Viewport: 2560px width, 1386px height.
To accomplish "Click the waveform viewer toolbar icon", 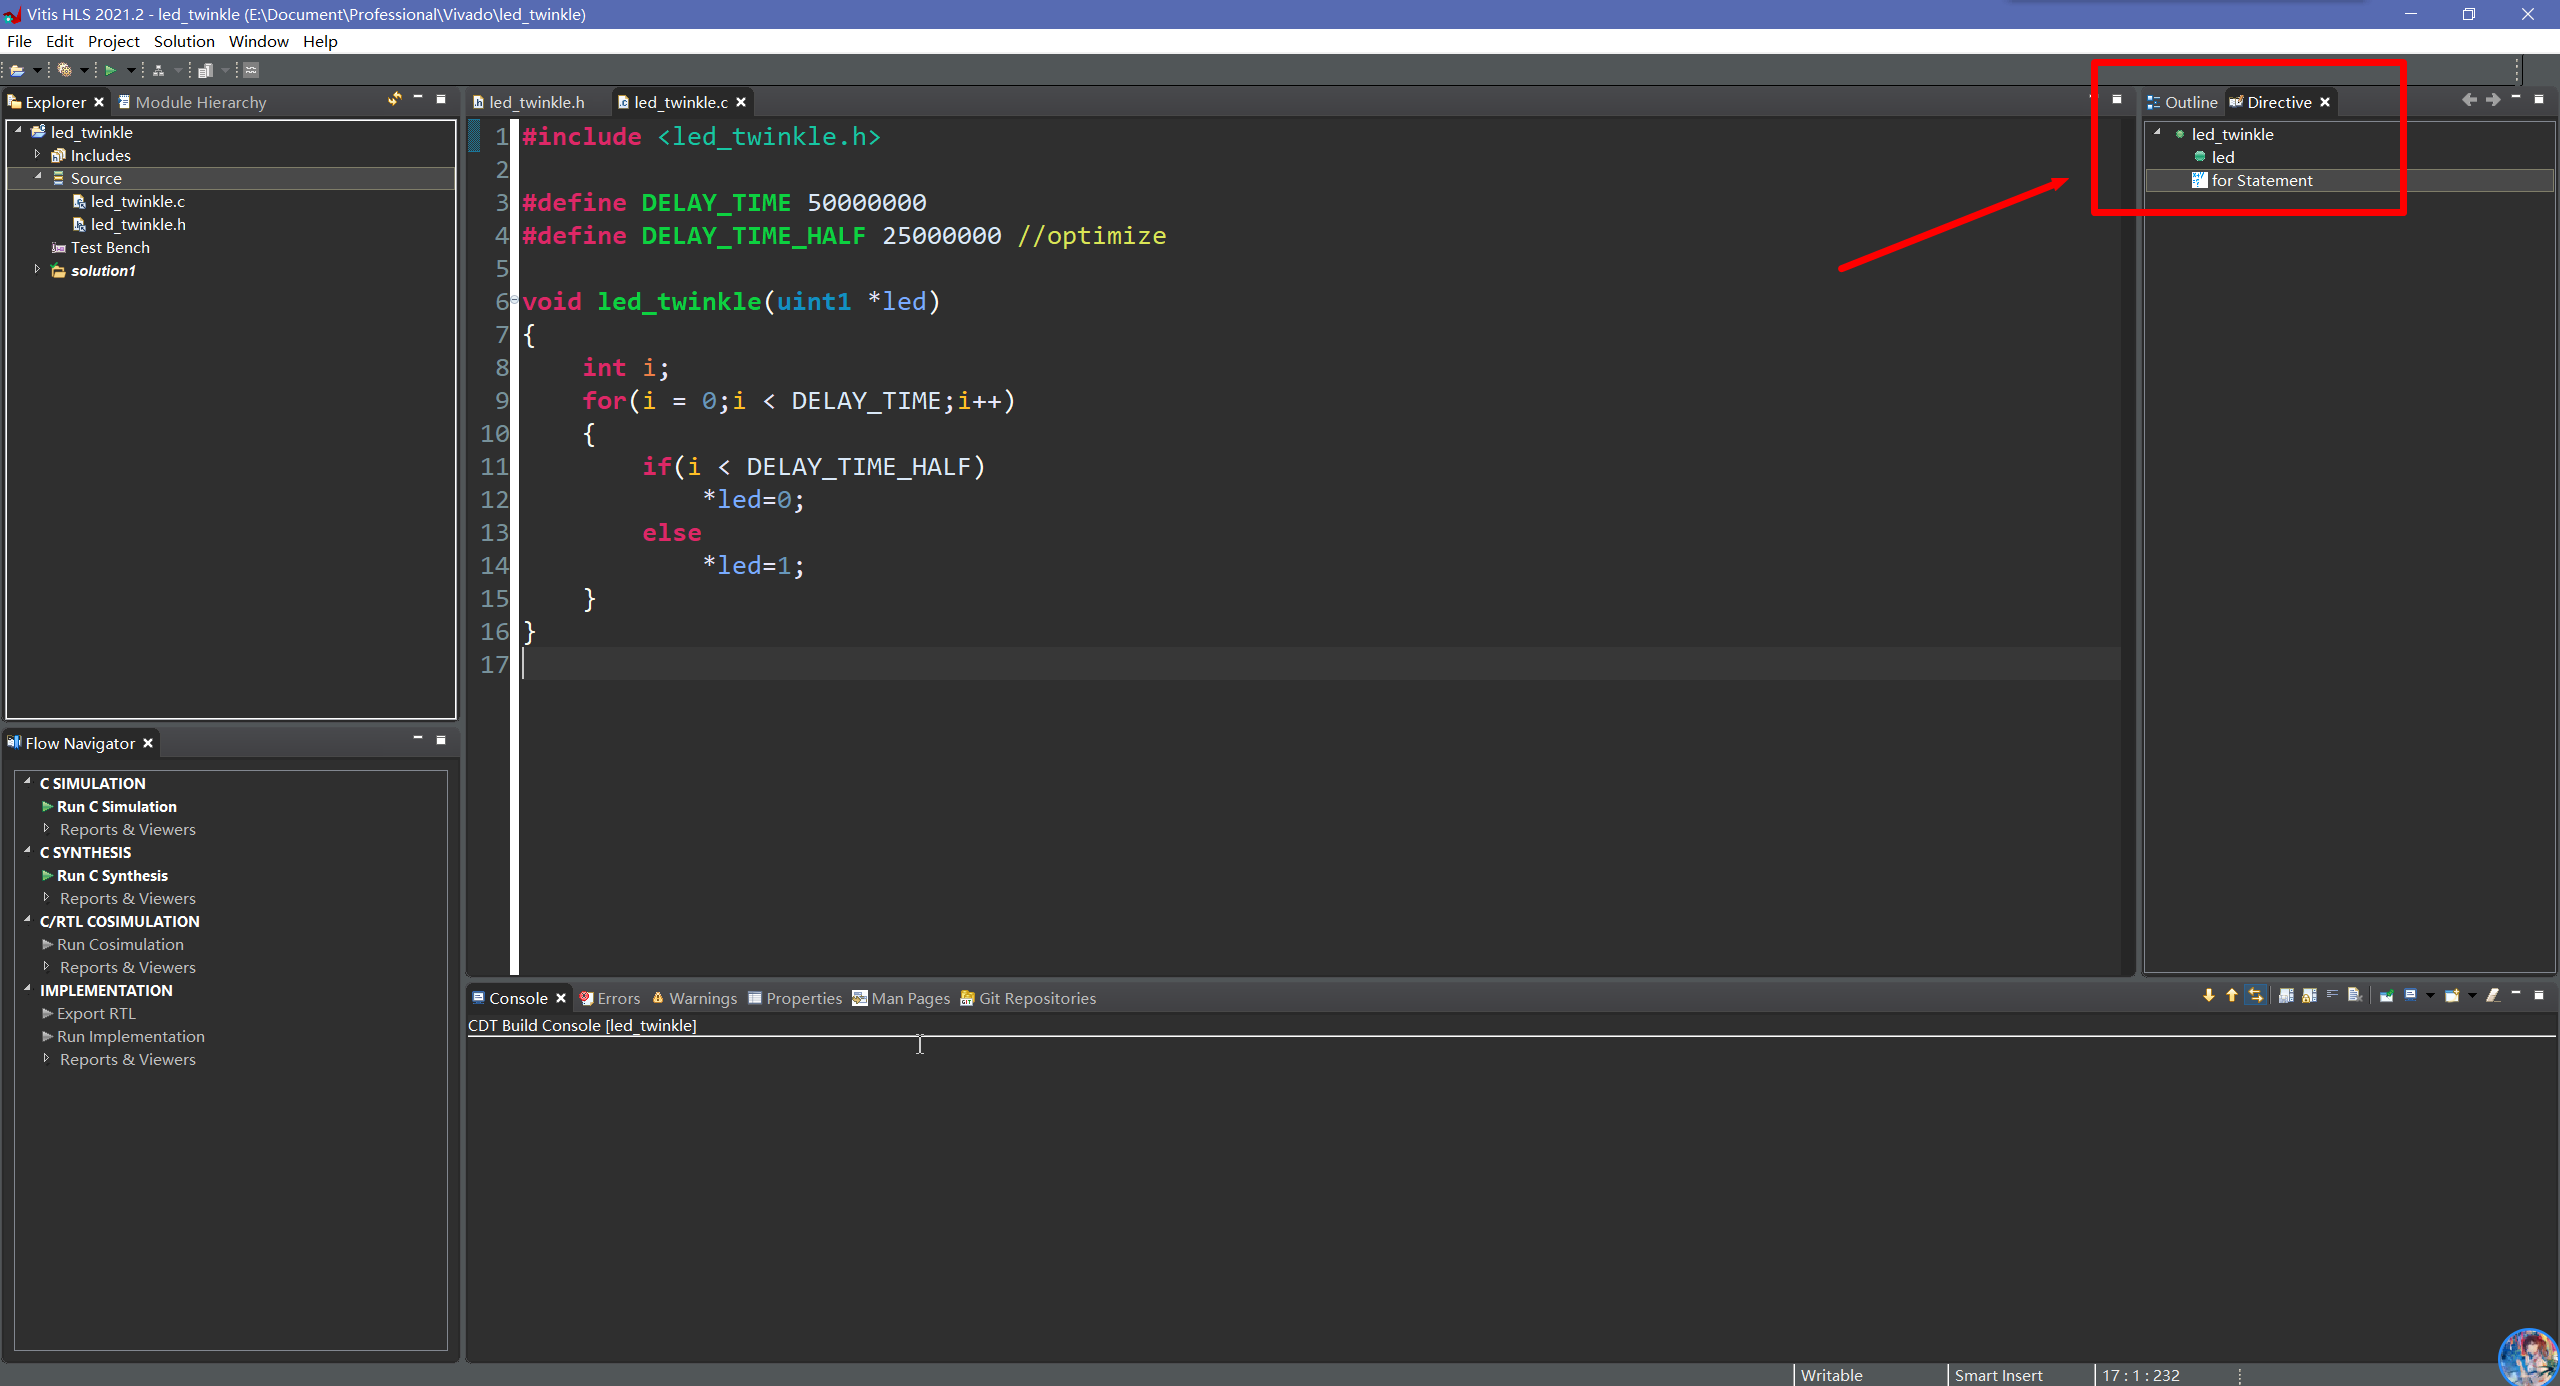I will tap(251, 70).
